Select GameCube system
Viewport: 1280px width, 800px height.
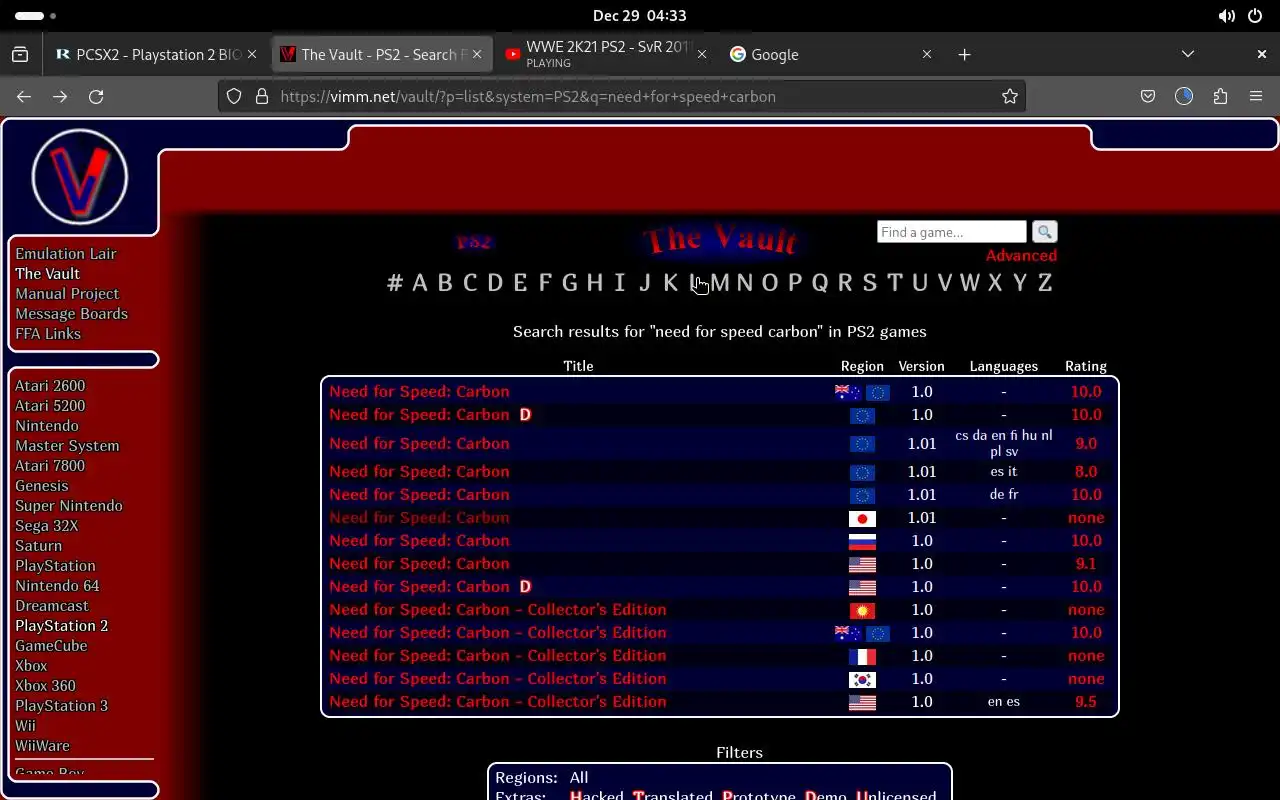tap(51, 645)
